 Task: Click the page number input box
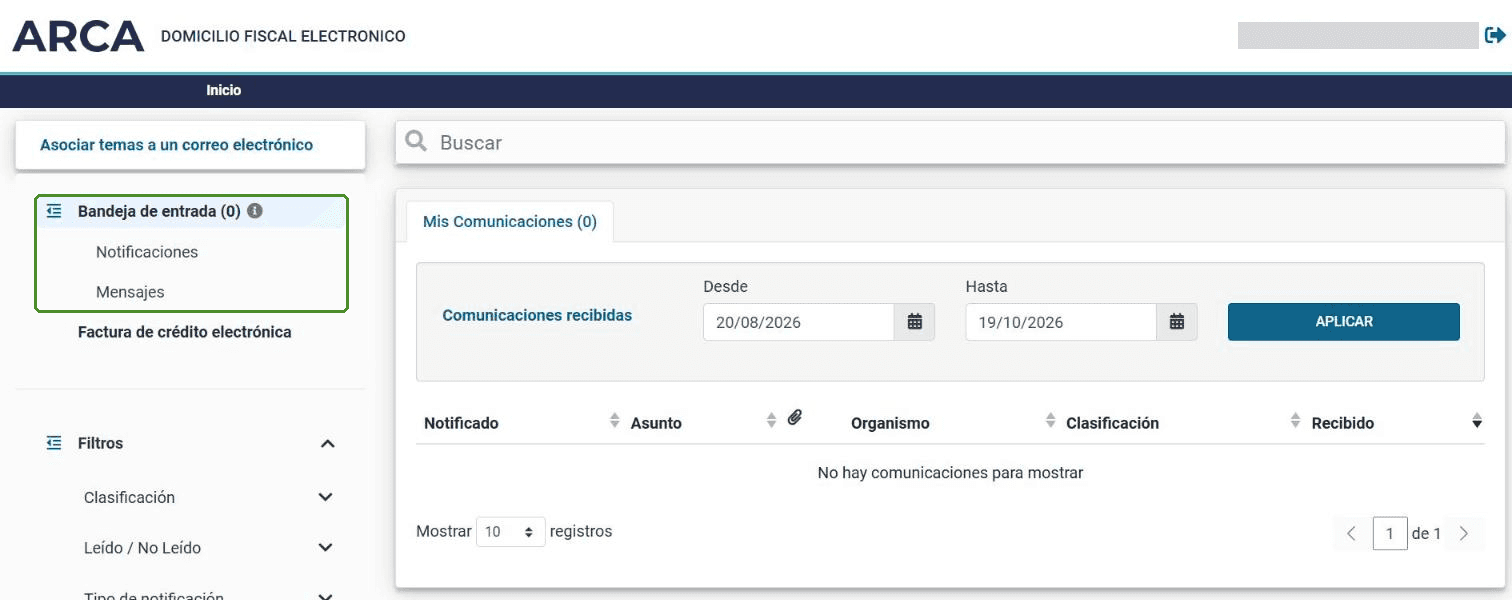[x=1390, y=534]
